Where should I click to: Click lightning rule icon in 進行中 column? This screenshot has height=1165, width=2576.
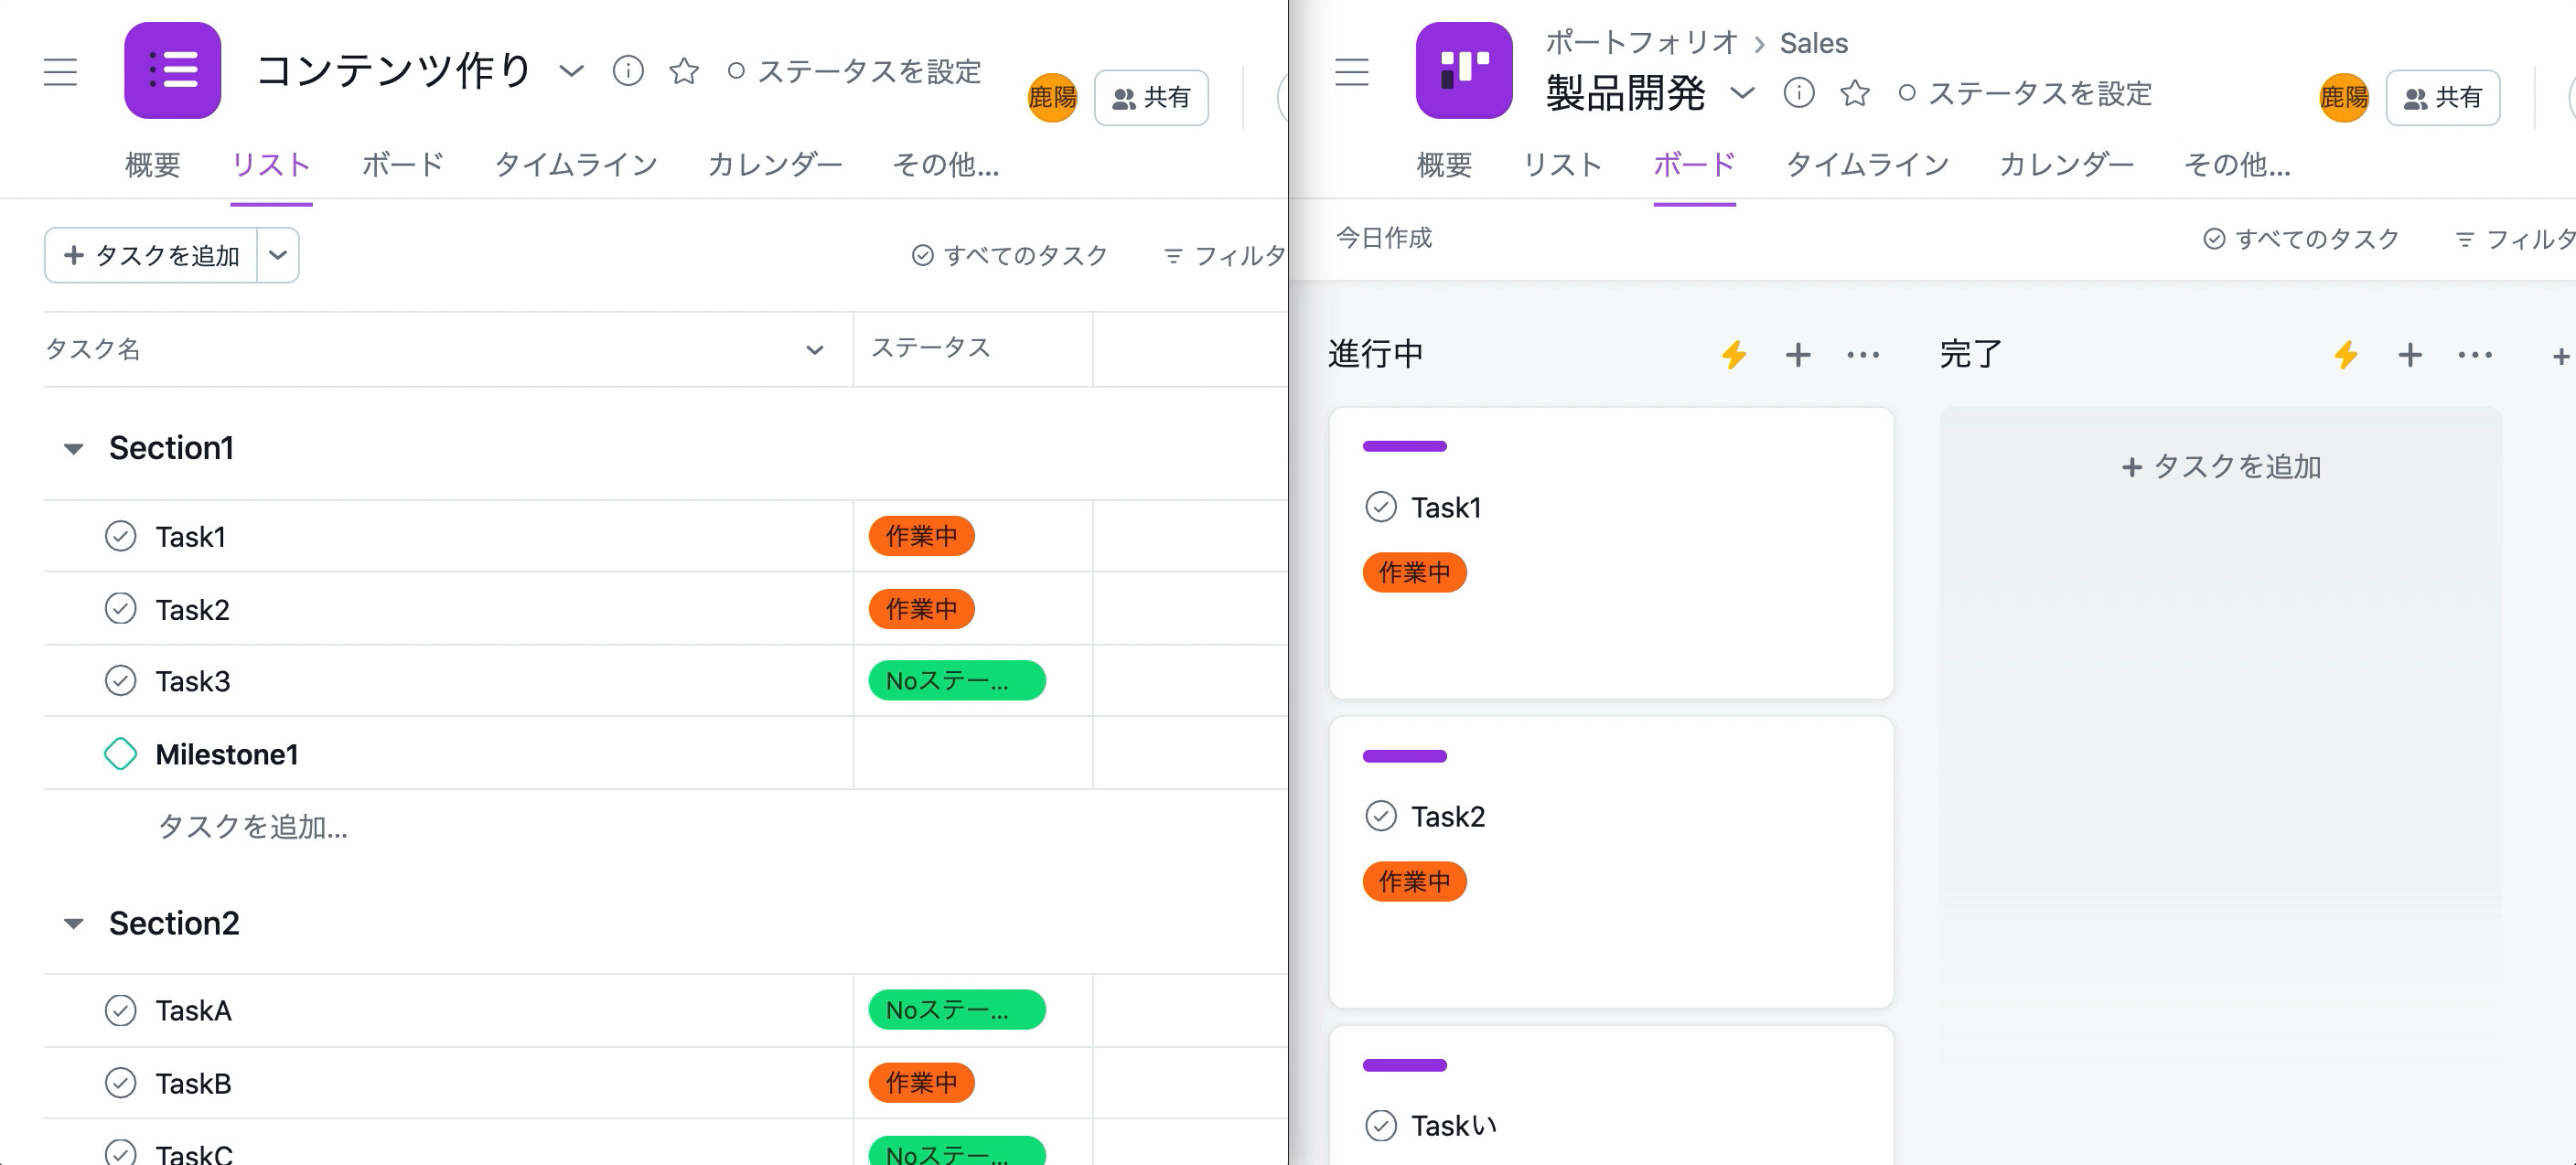[1733, 355]
